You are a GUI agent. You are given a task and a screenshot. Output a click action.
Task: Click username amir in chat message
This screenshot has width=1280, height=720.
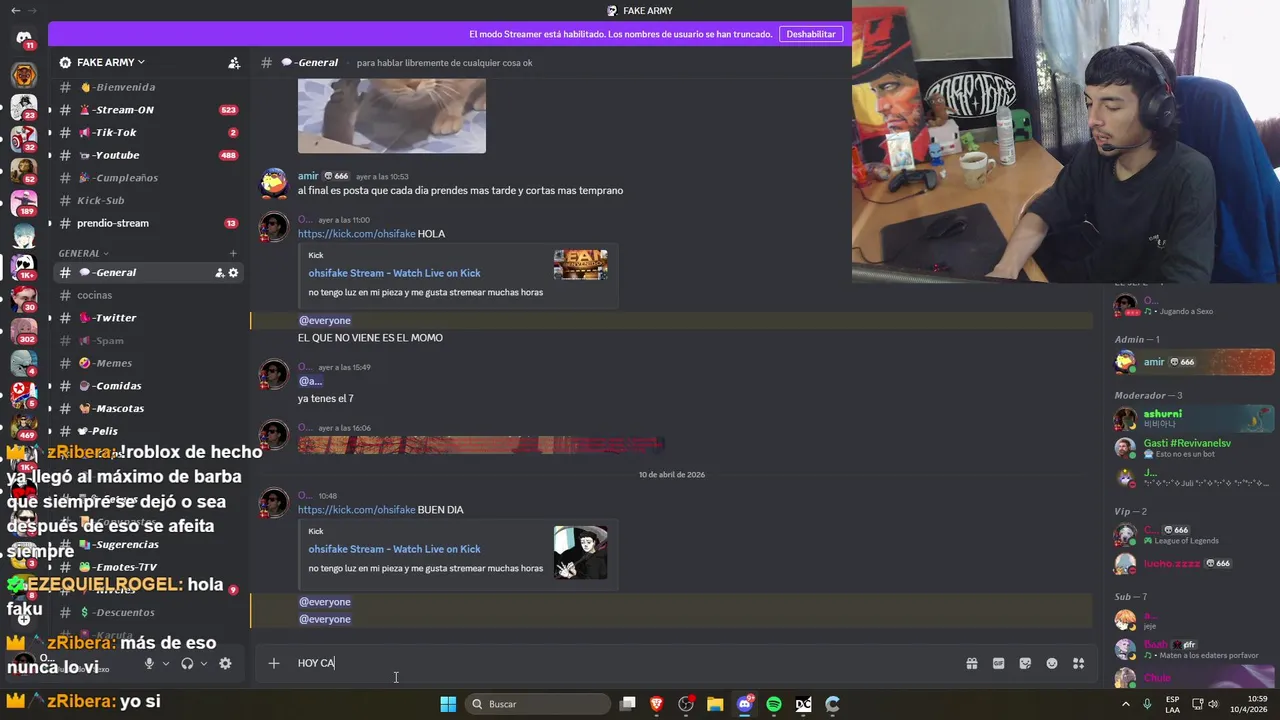click(x=308, y=176)
